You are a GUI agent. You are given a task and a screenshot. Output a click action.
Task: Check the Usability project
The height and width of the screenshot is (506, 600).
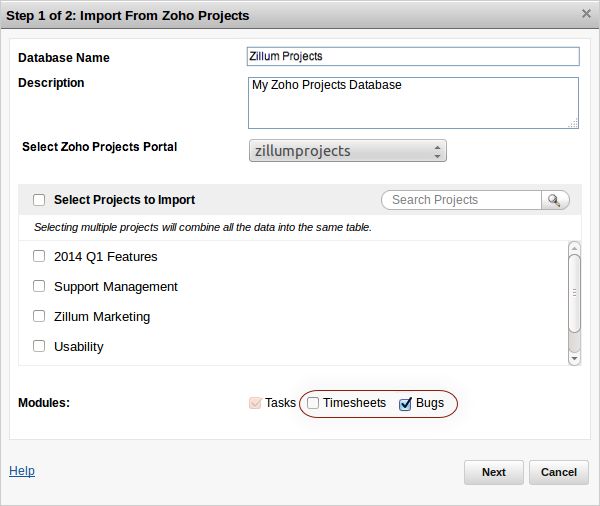(x=39, y=346)
